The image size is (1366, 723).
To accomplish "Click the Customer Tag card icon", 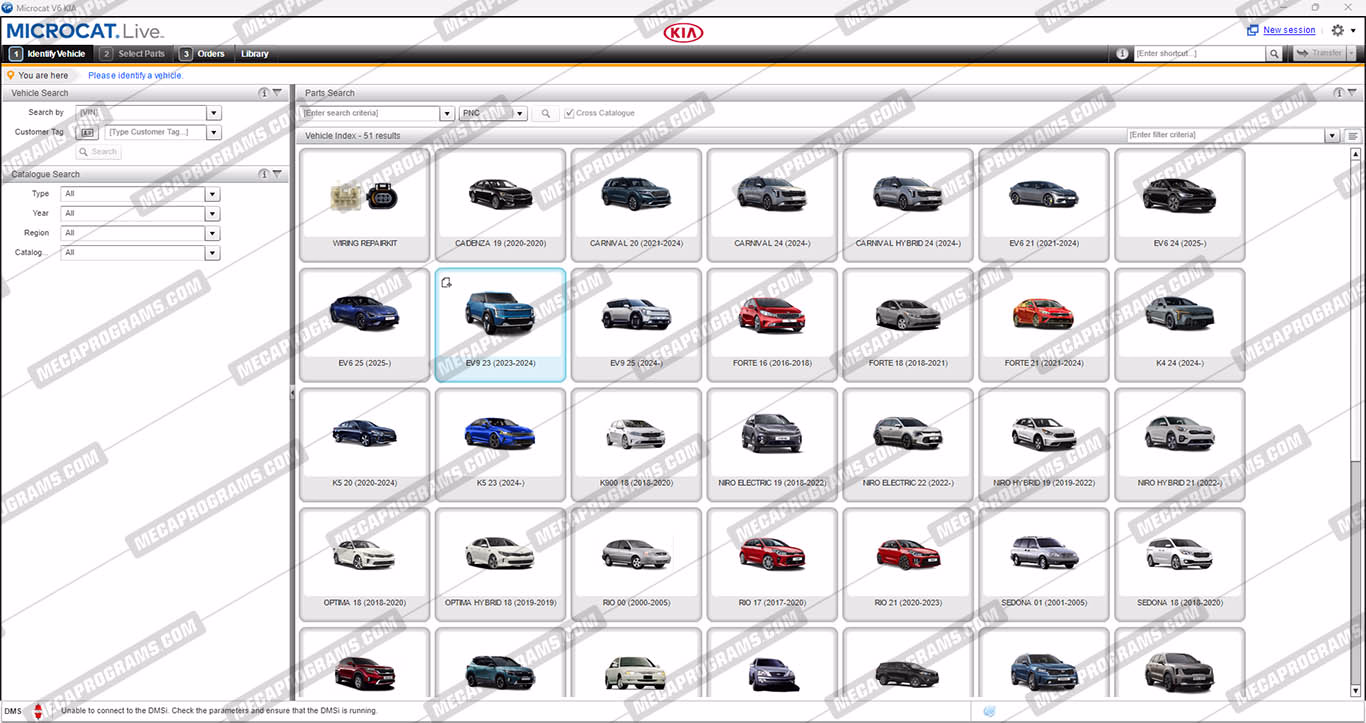I will (87, 132).
